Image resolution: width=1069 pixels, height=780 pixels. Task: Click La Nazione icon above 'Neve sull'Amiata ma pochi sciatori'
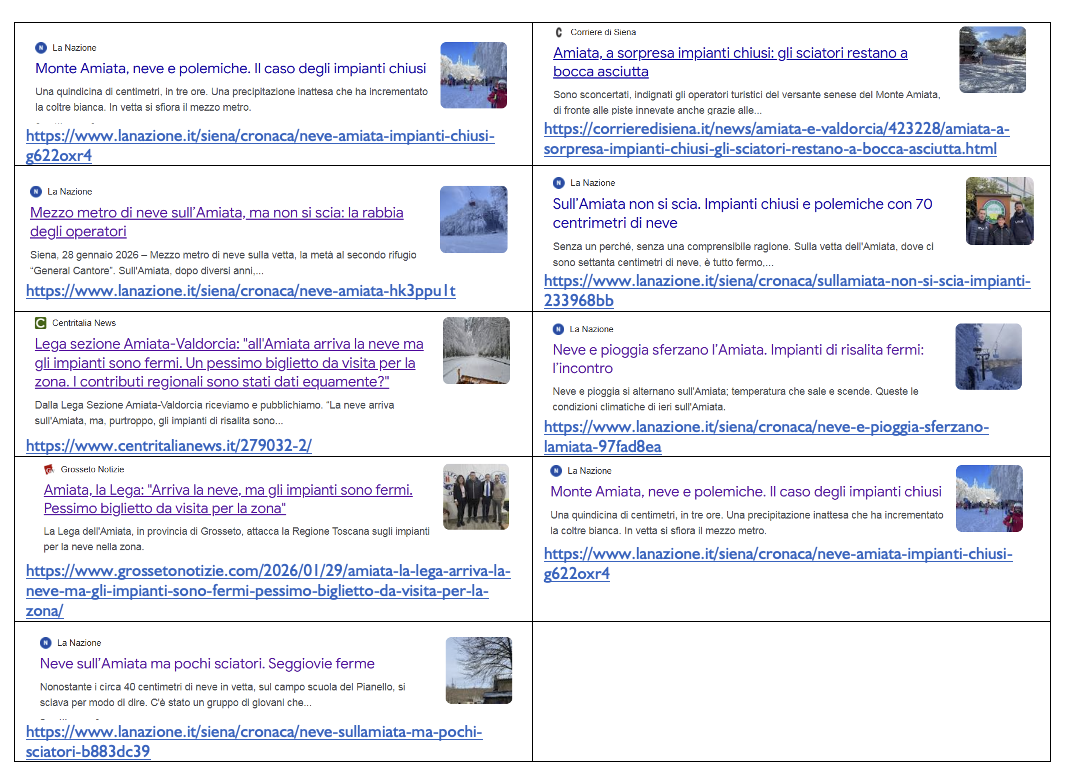45,643
